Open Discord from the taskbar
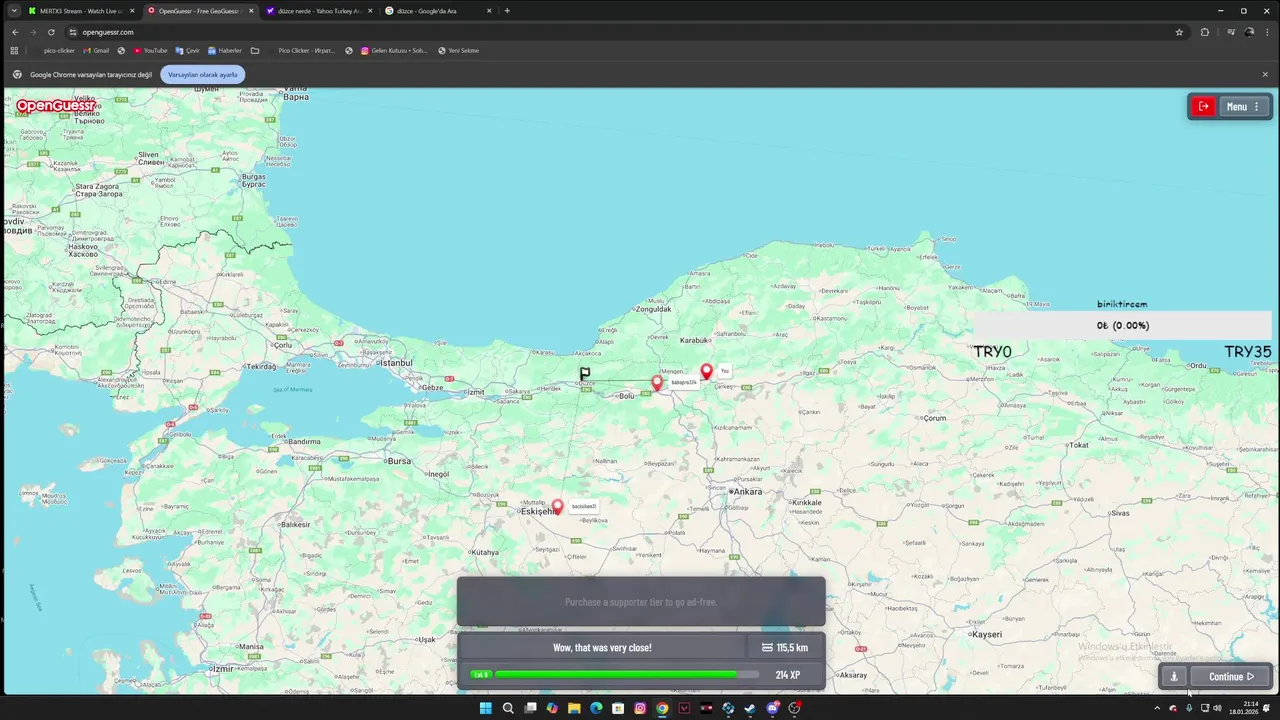The image size is (1280, 720). [772, 708]
